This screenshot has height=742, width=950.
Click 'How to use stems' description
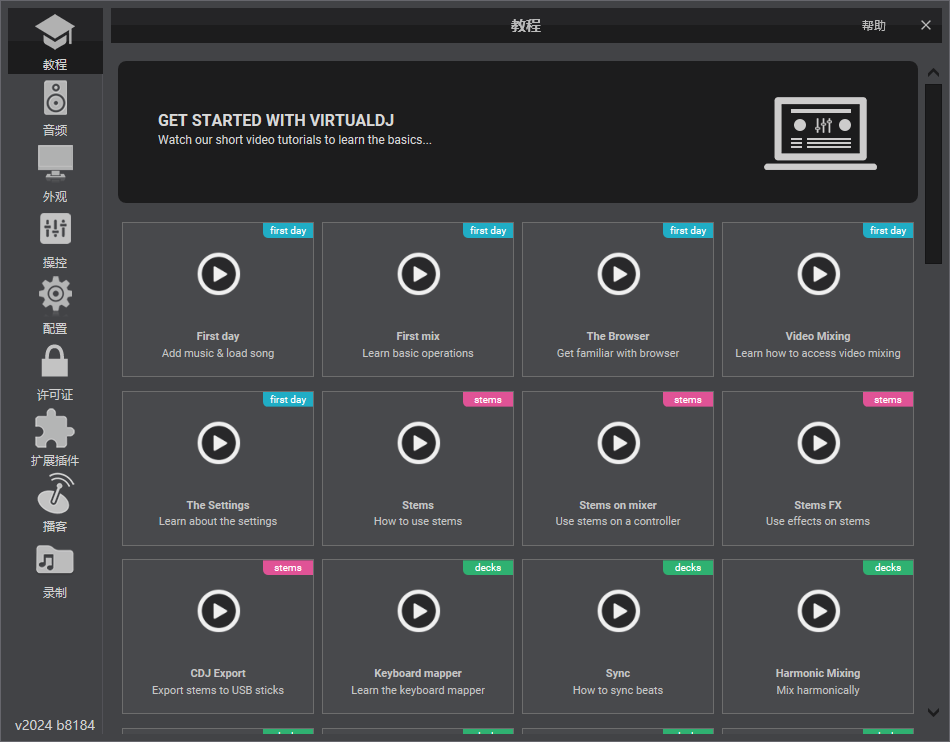pyautogui.click(x=418, y=521)
